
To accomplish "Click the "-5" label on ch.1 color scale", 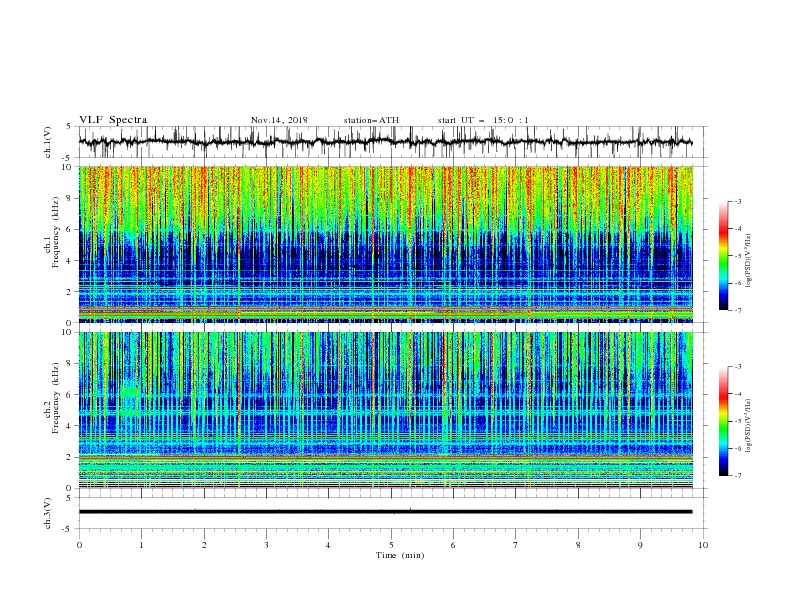I will tap(737, 256).
